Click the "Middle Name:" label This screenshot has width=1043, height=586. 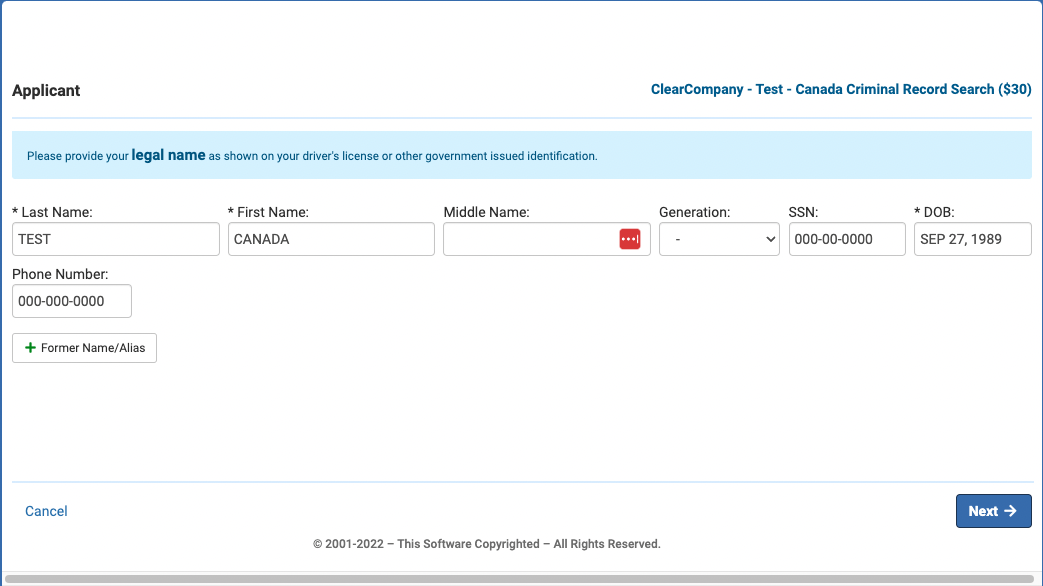486,212
